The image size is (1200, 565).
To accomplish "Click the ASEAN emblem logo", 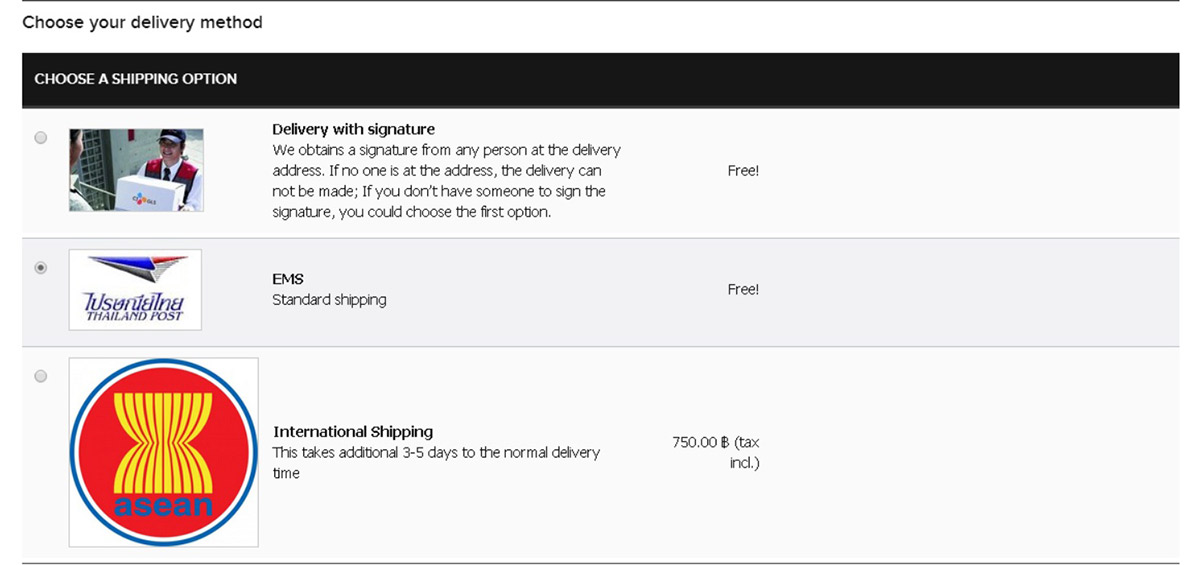I will pos(163,452).
